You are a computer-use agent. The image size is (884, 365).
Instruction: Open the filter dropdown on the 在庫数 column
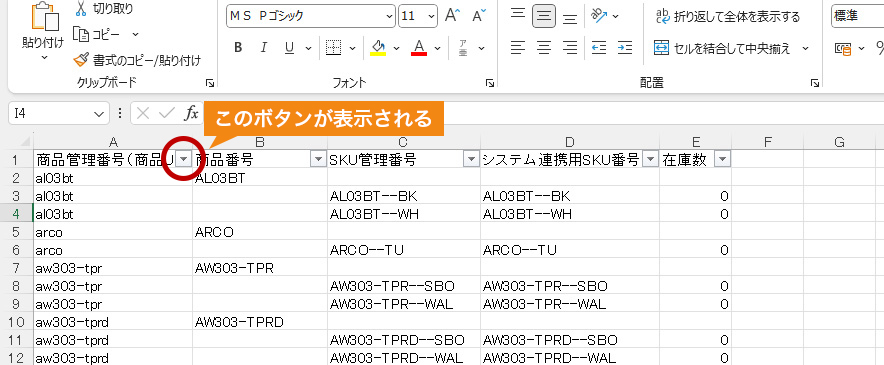point(722,160)
